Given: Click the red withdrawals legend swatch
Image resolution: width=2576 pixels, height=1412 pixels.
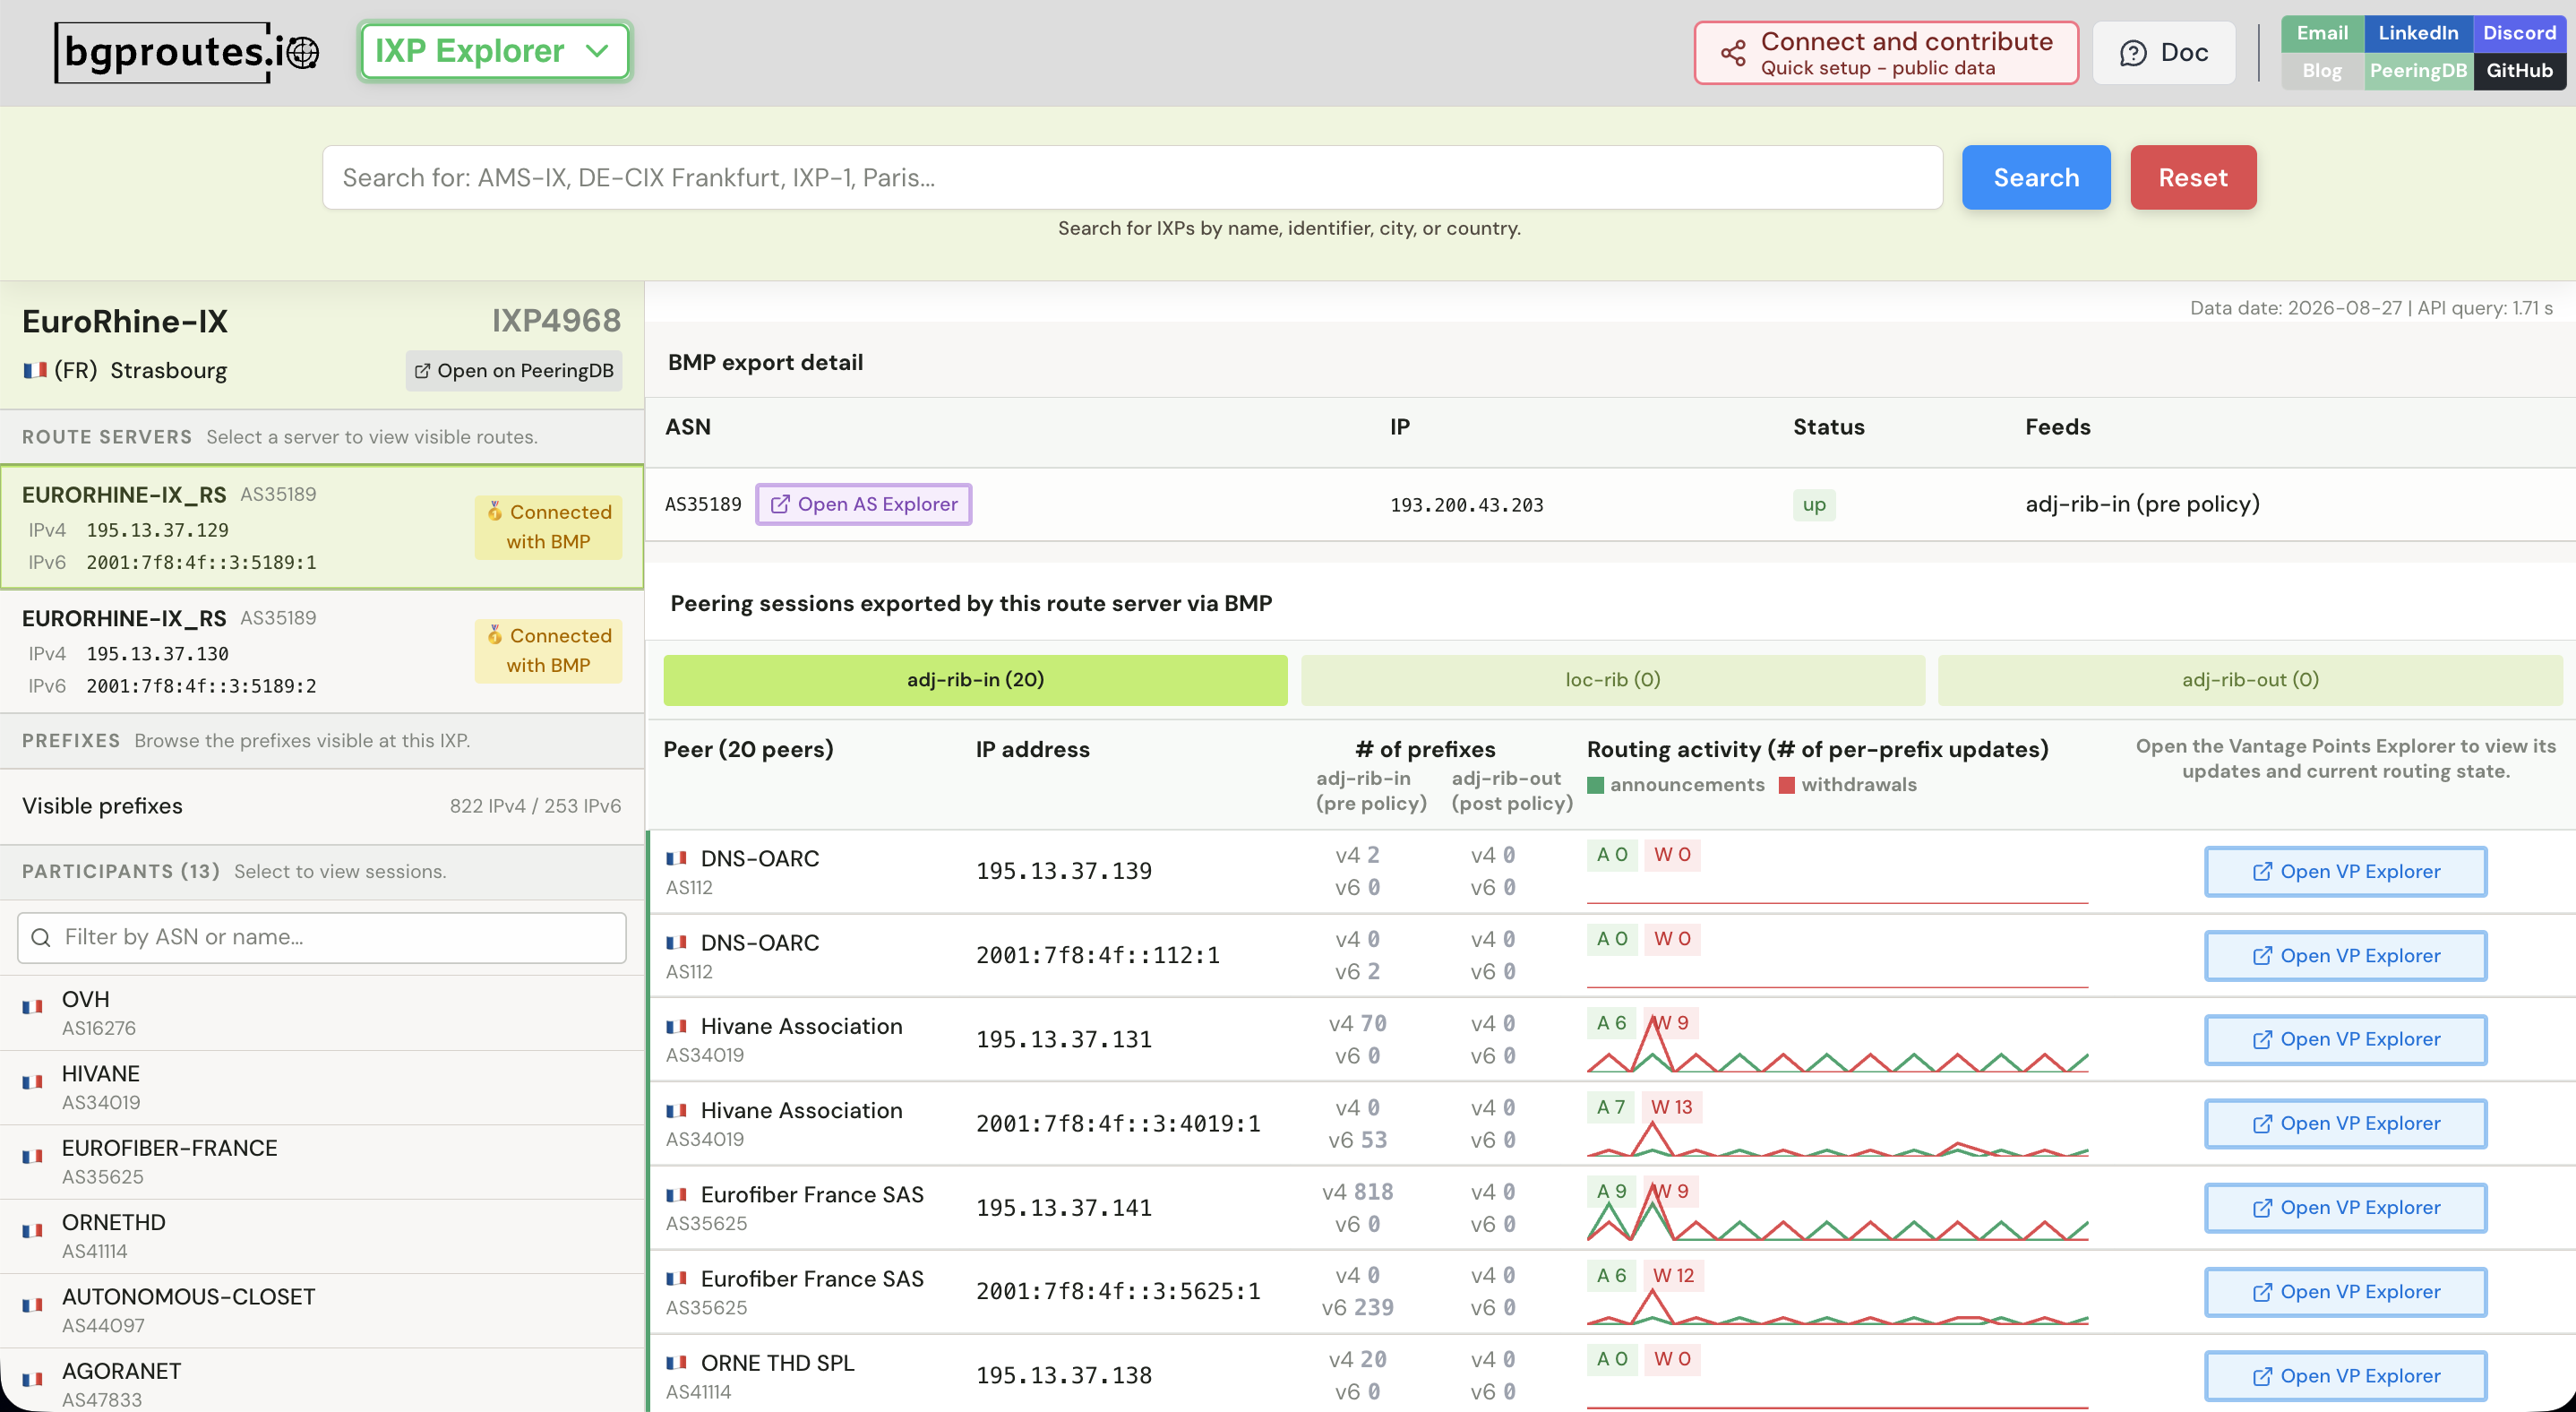Looking at the screenshot, I should click(1787, 785).
